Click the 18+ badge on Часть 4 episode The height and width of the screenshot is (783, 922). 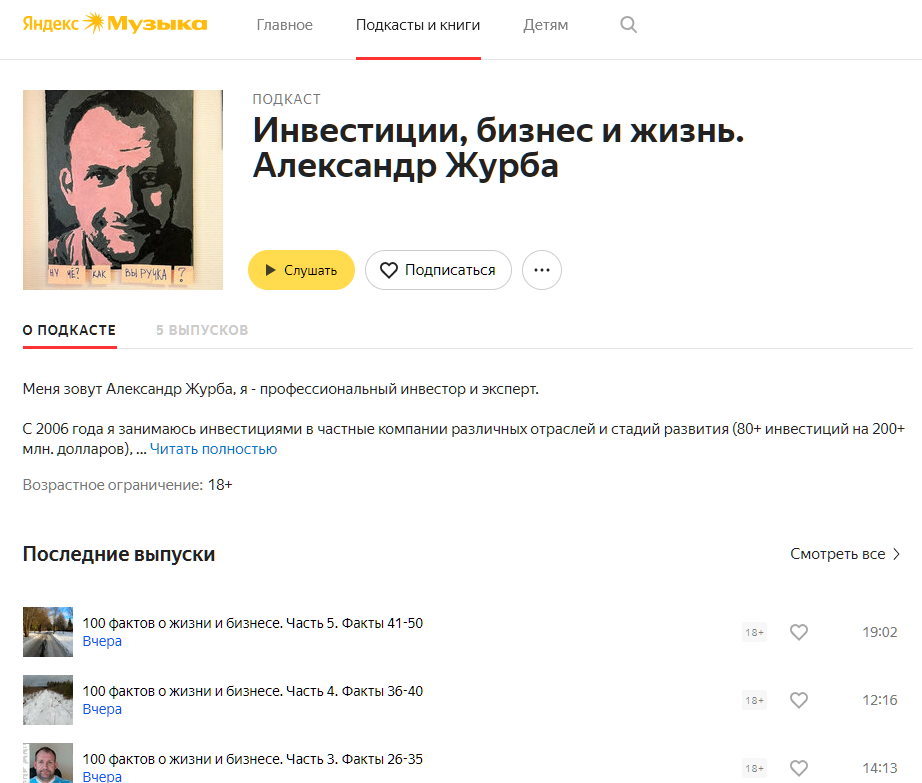point(754,701)
